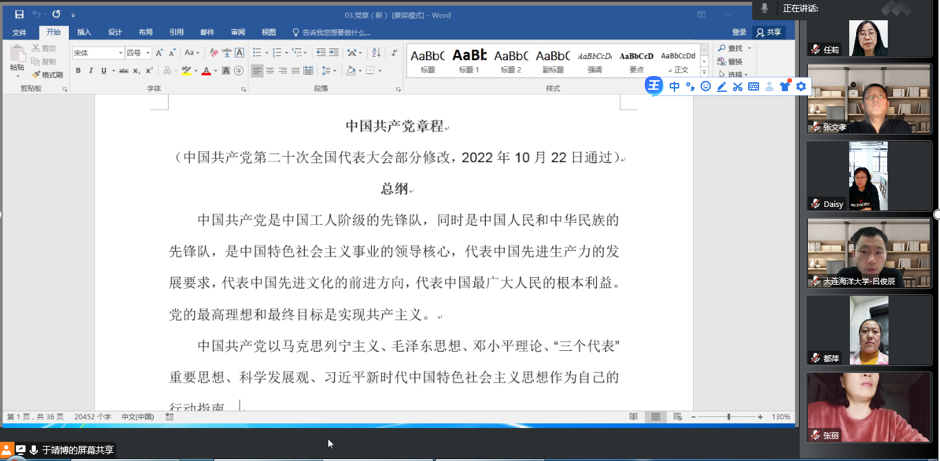Click the zoom slider in status bar
940x461 pixels.
728,417
